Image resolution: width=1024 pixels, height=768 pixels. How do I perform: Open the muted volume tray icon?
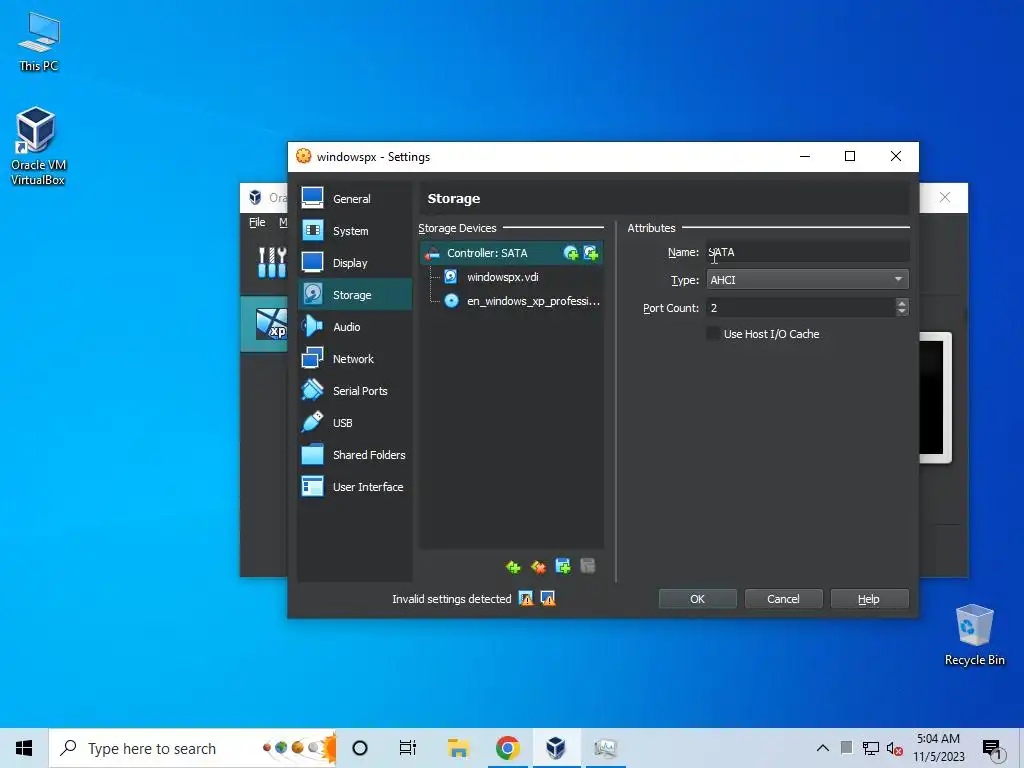[x=895, y=748]
